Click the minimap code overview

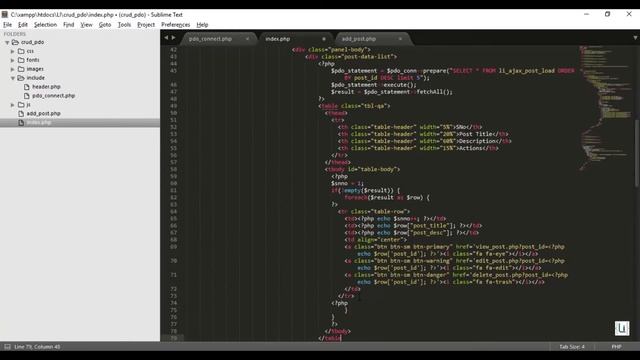point(606,108)
